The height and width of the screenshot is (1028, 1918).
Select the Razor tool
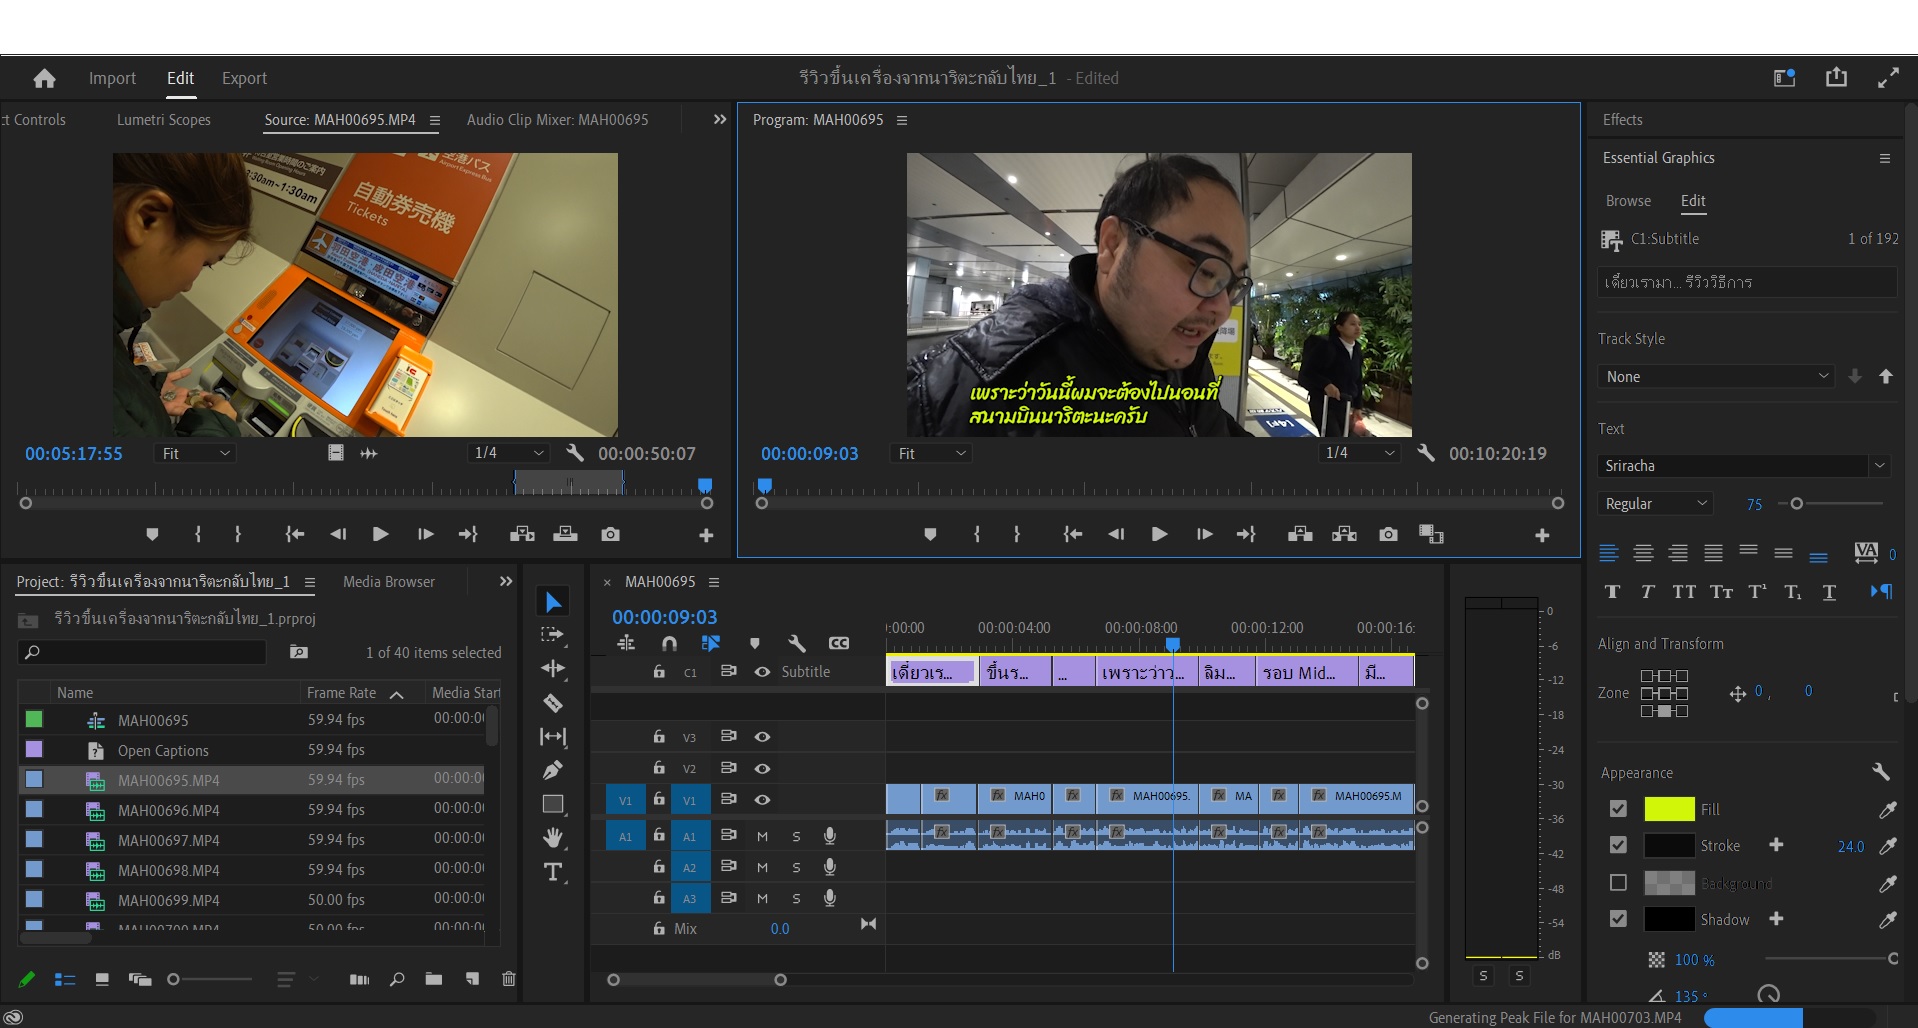coord(552,702)
